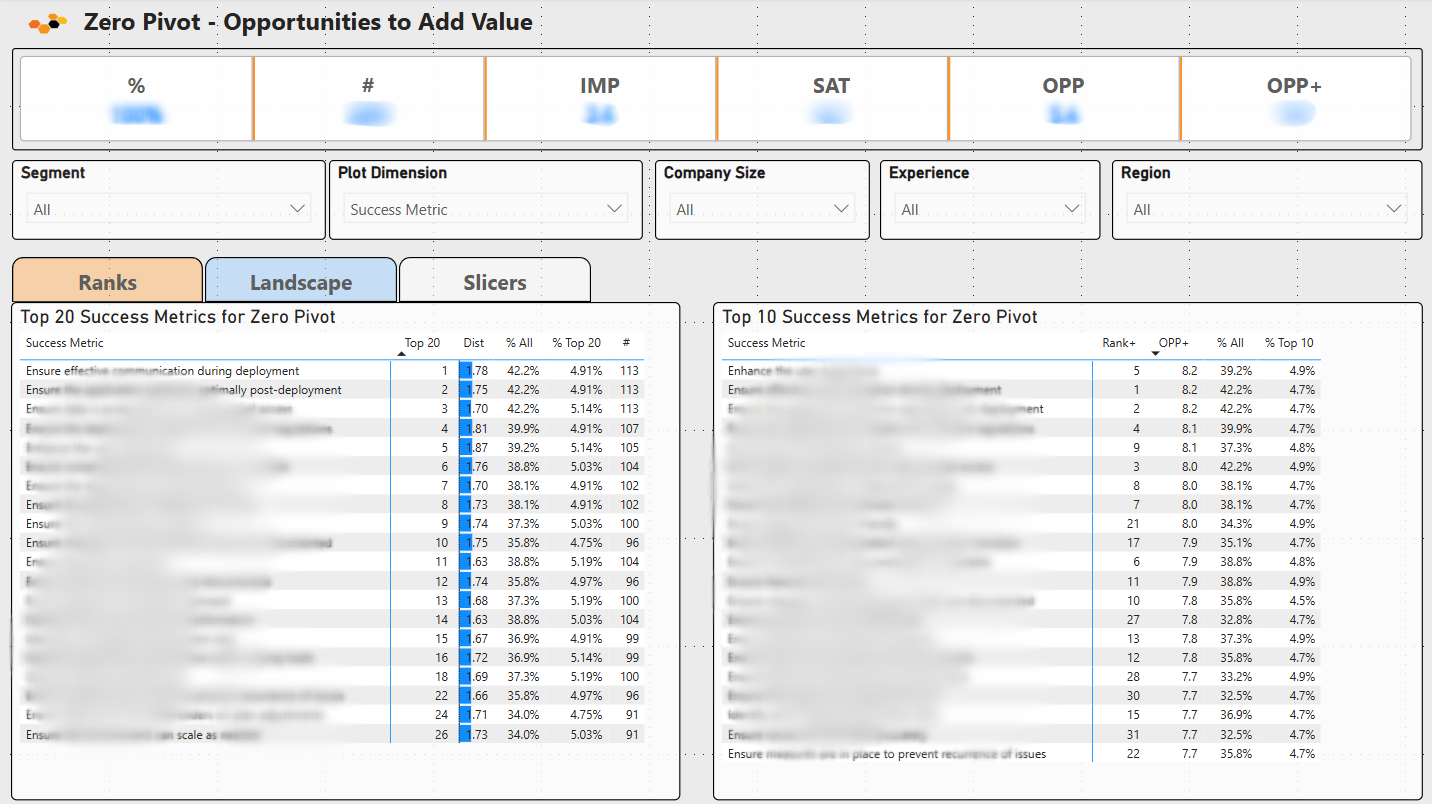Screen dimensions: 1432x804
Task: Select the IMP KPI card
Action: pos(600,98)
